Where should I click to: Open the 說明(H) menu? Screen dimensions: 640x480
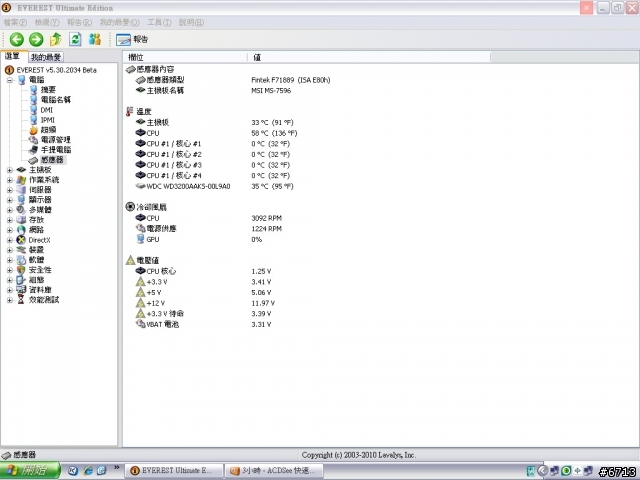pos(191,22)
